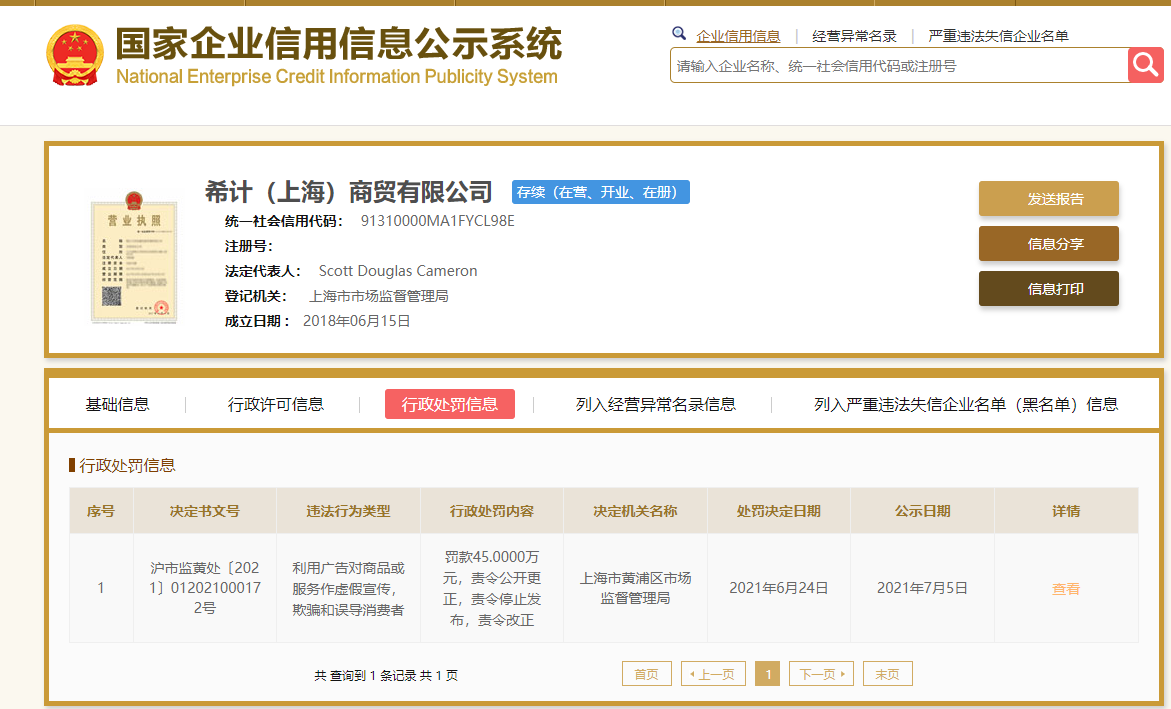Focus the enterprise name search field
Viewport: 1171px width, 709px height.
(x=899, y=66)
